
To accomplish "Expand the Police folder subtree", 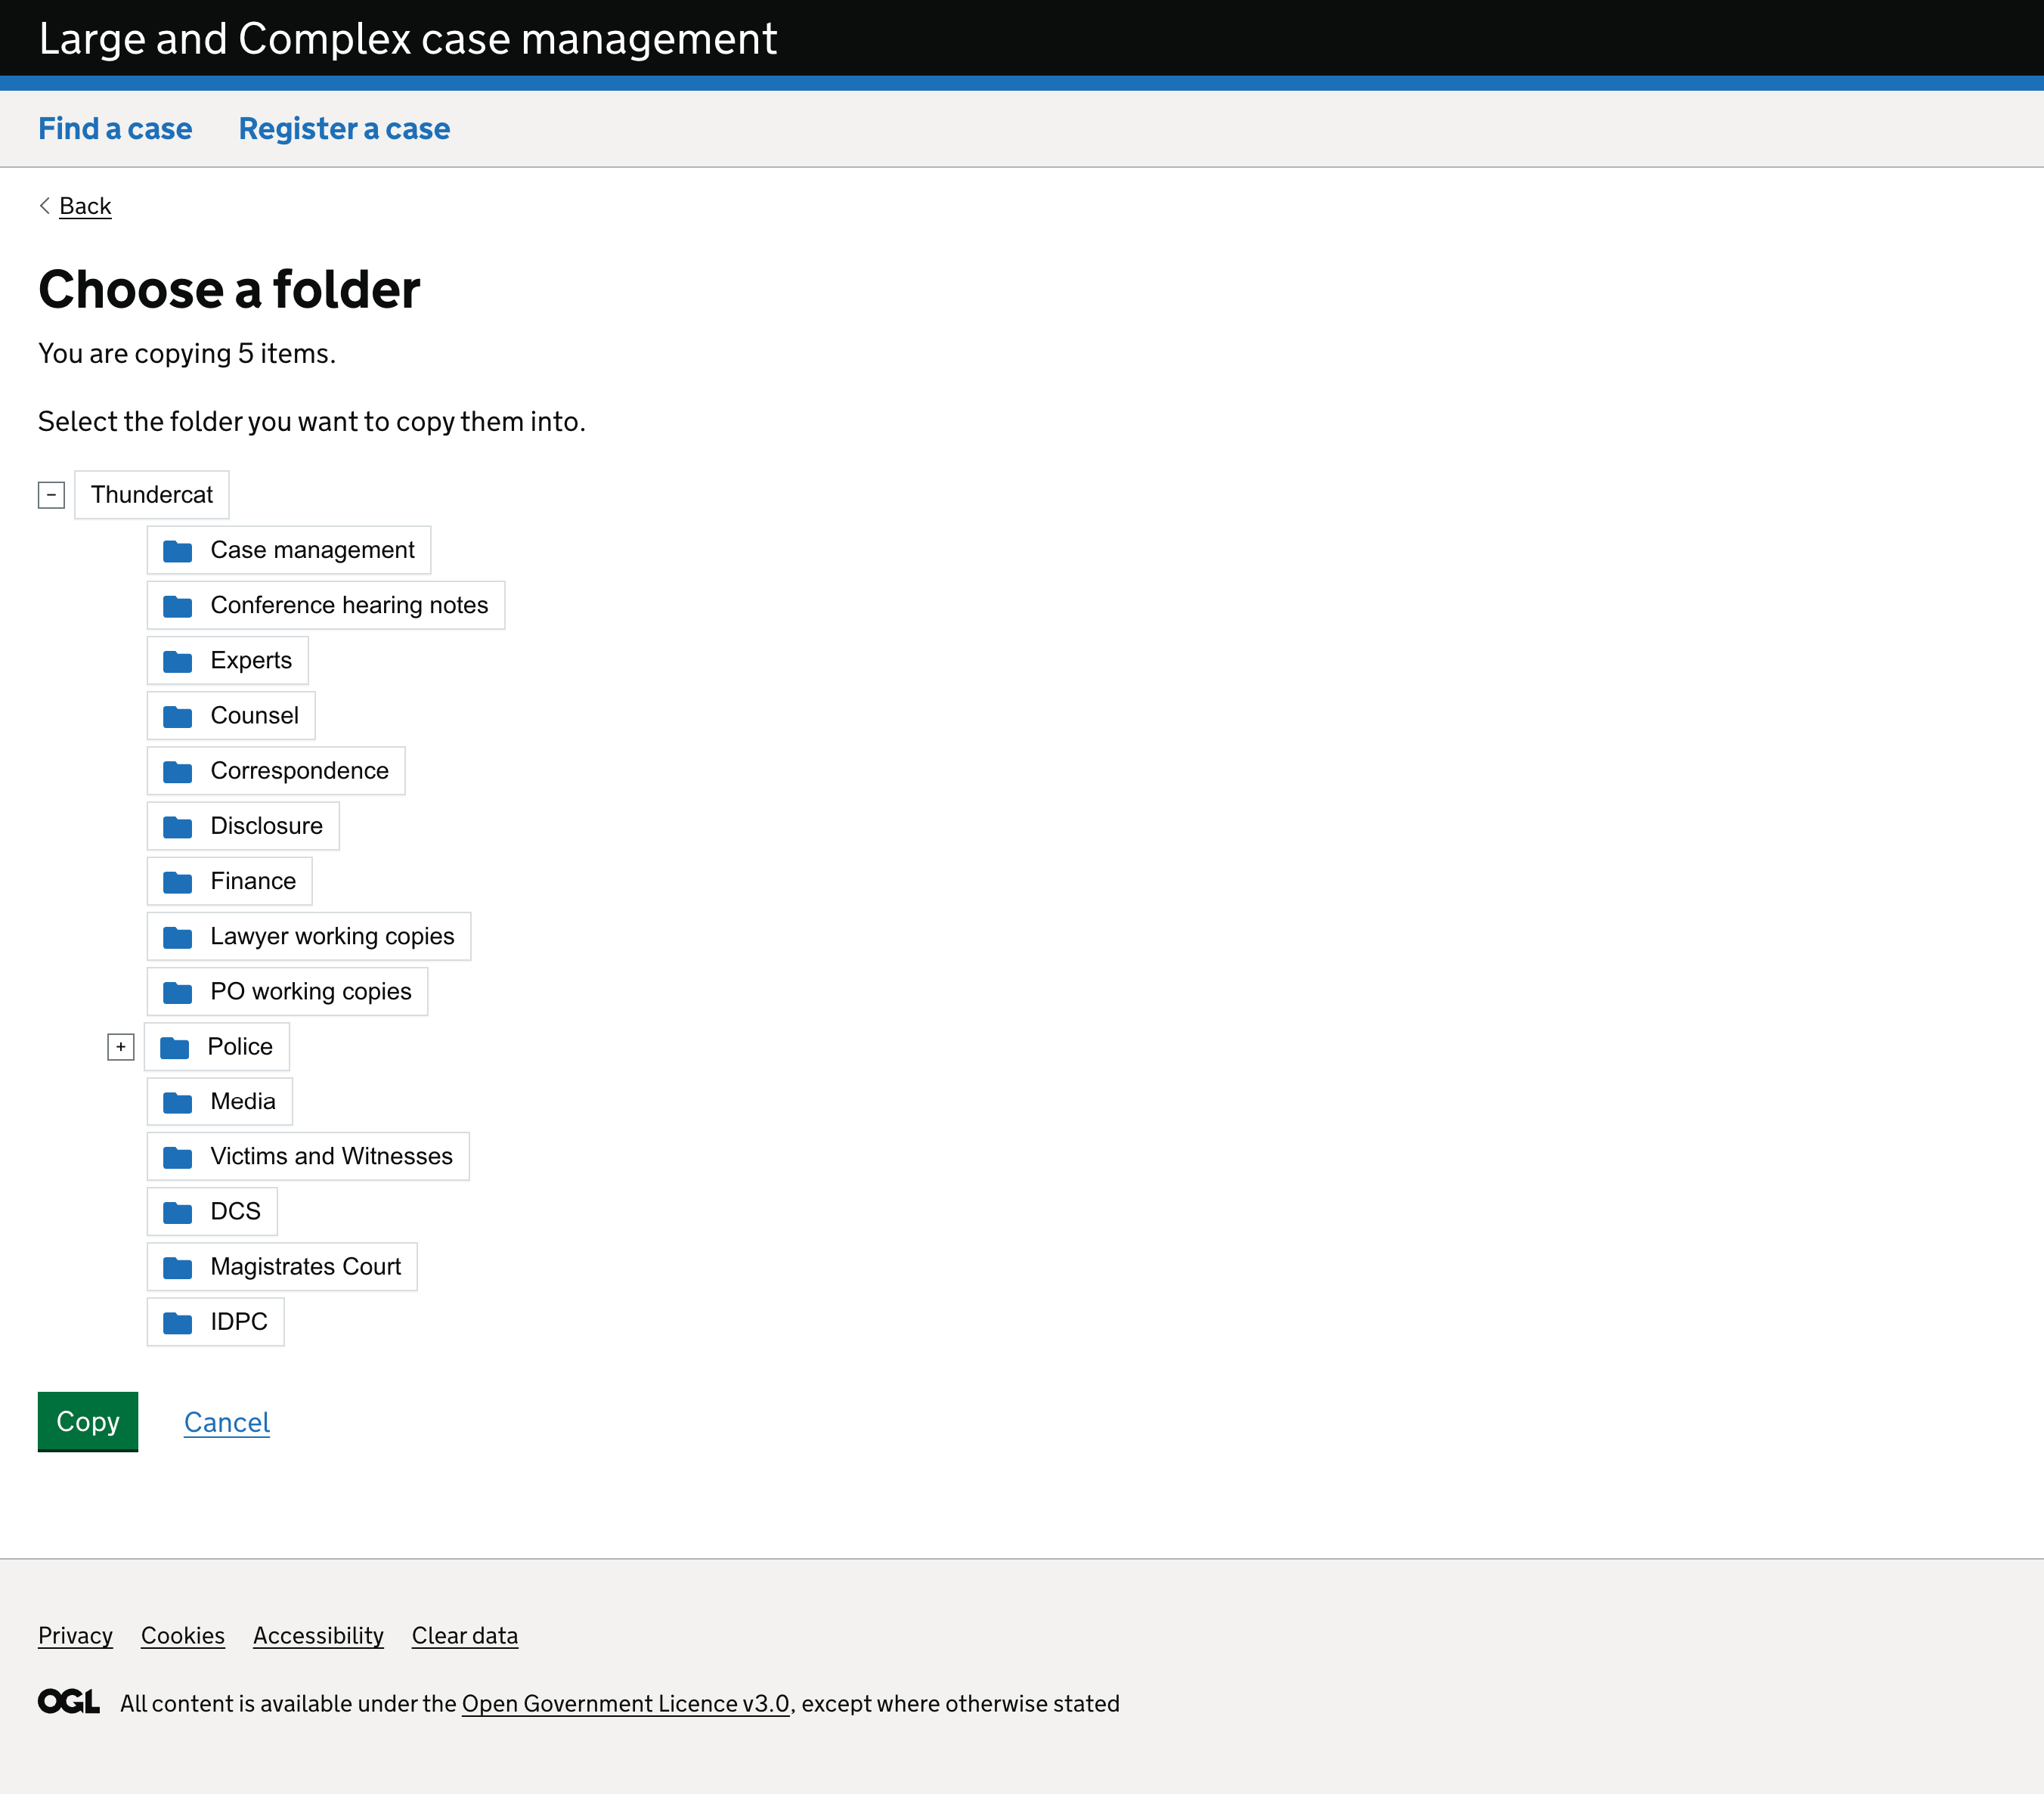I will [x=120, y=1047].
